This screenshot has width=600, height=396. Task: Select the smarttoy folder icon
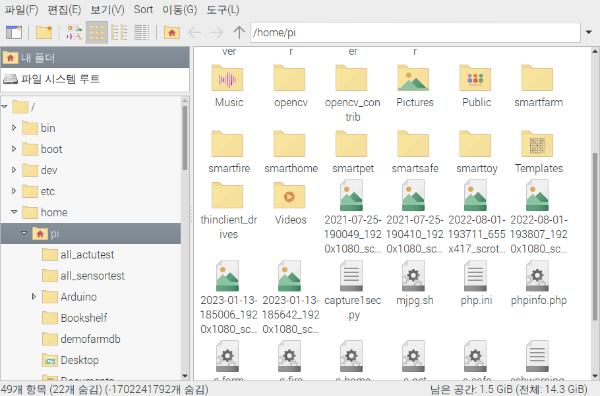tap(476, 143)
